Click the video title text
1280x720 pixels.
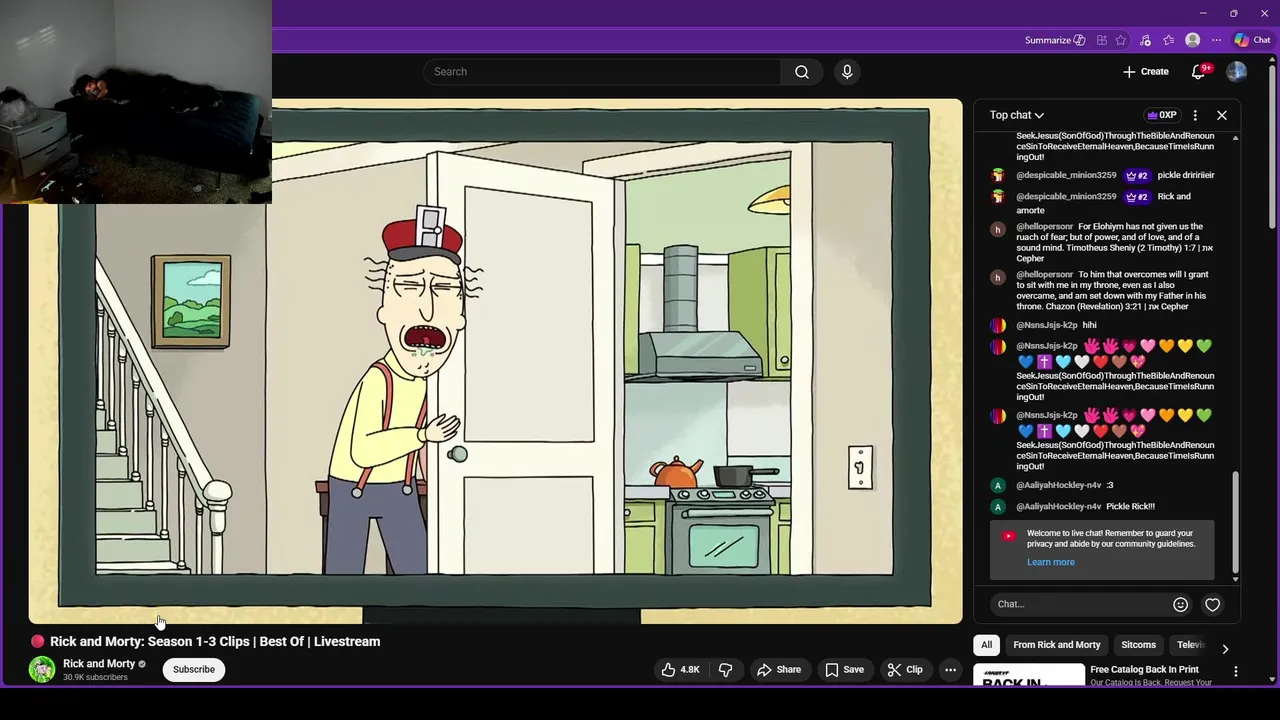(215, 642)
